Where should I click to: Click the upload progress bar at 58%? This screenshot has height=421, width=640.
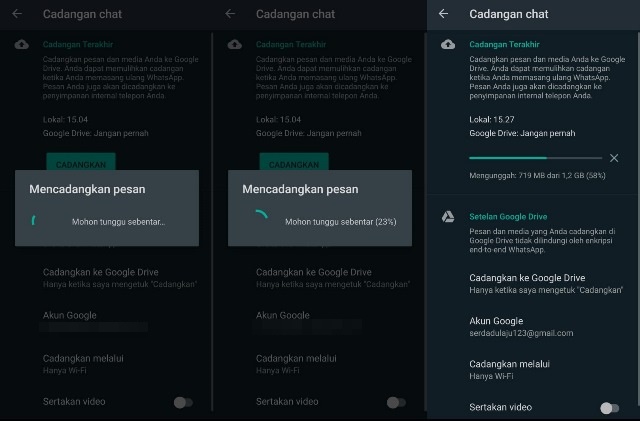(x=536, y=158)
